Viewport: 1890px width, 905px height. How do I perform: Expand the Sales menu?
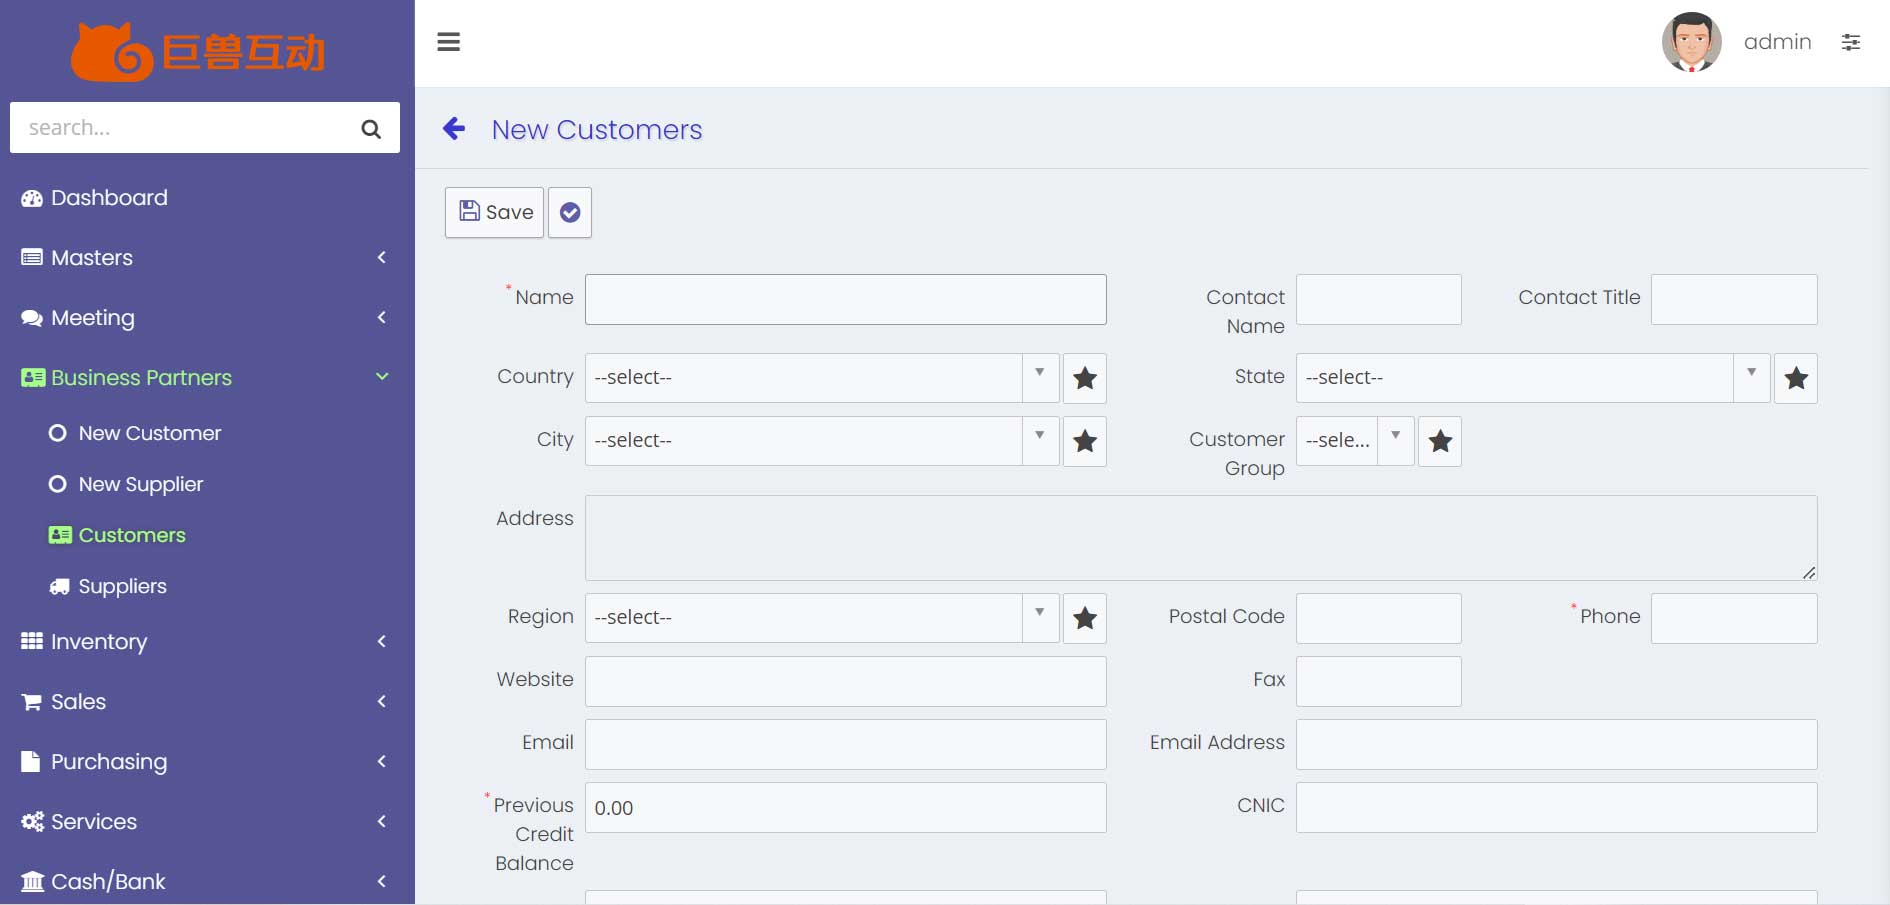click(x=207, y=702)
